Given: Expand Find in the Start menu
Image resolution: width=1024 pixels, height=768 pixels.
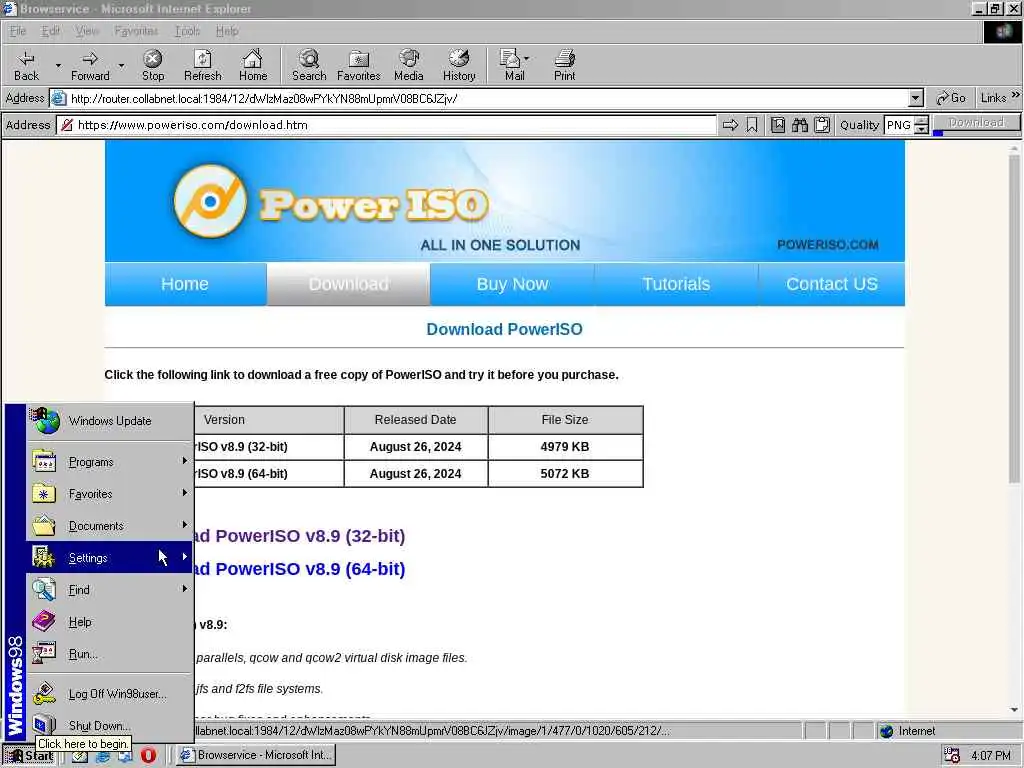Looking at the screenshot, I should (110, 590).
